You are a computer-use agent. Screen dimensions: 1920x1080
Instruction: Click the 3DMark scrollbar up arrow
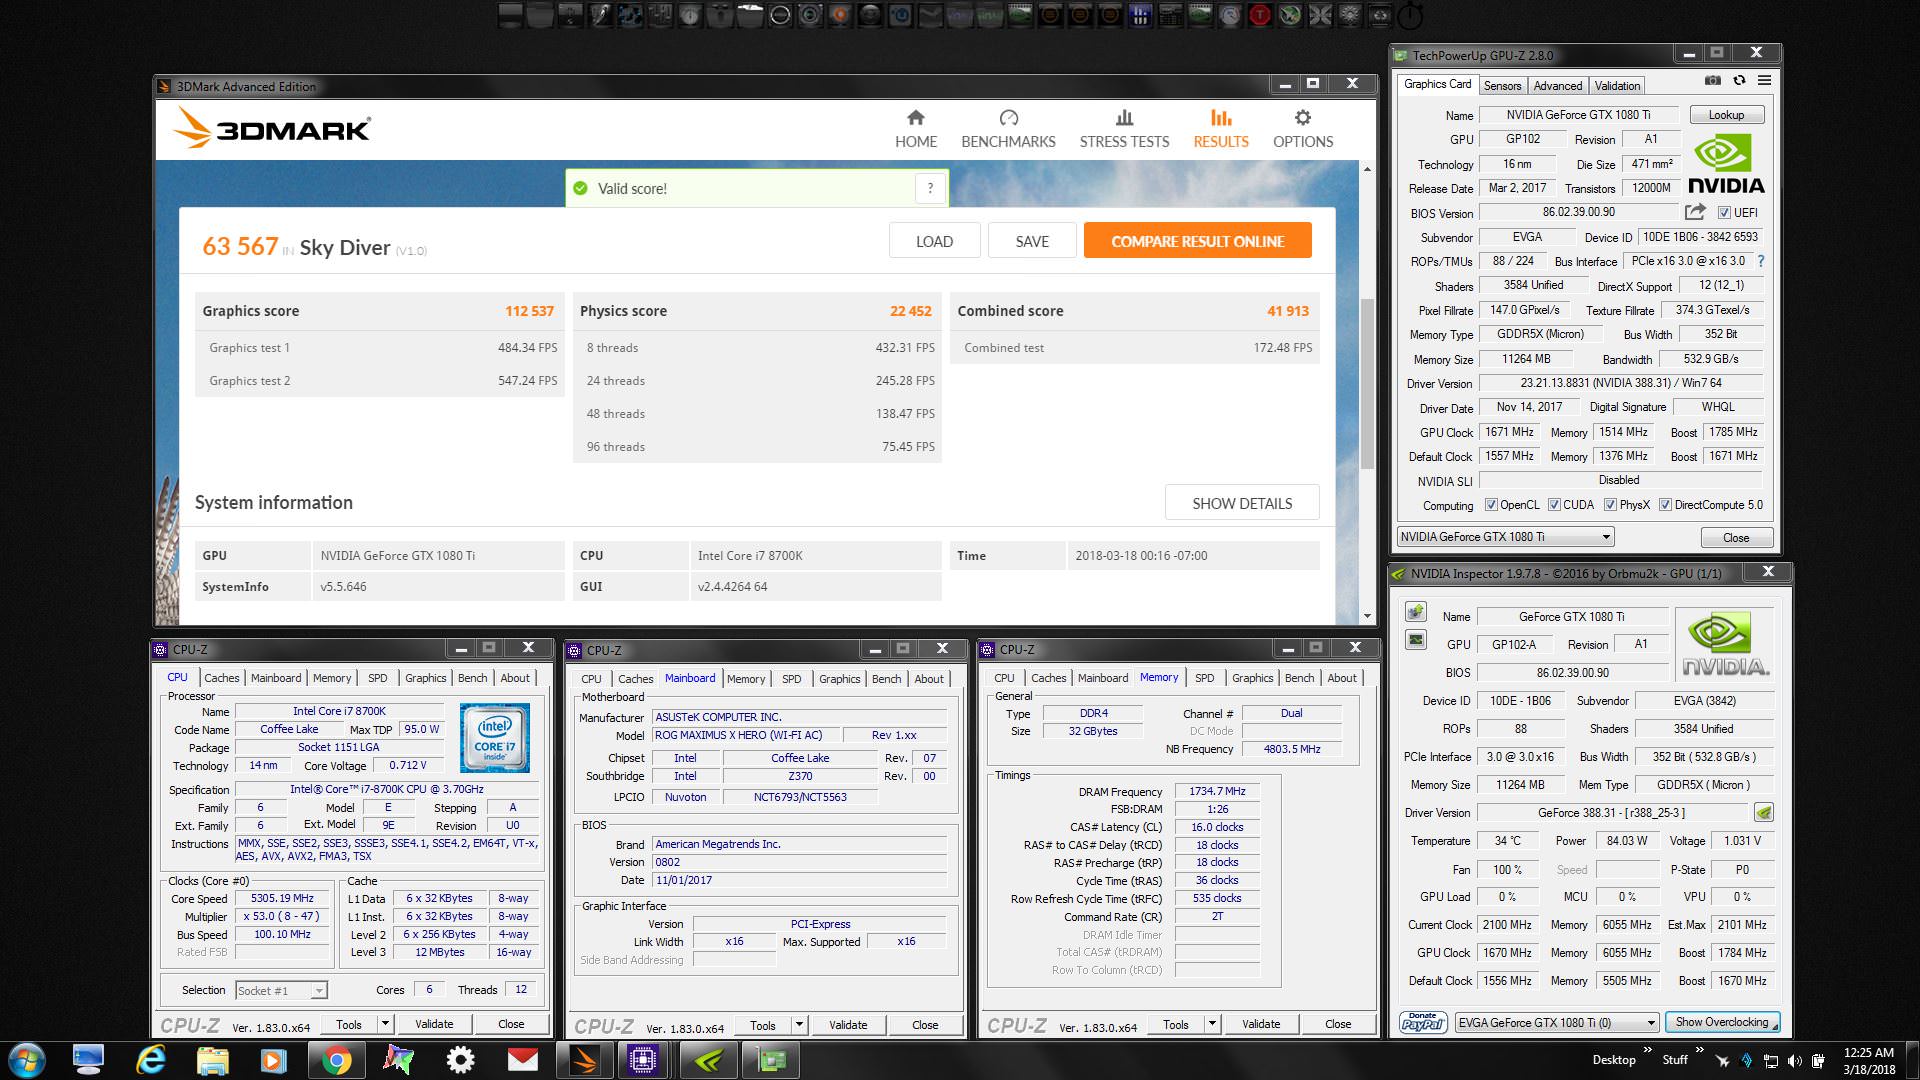click(x=1367, y=169)
